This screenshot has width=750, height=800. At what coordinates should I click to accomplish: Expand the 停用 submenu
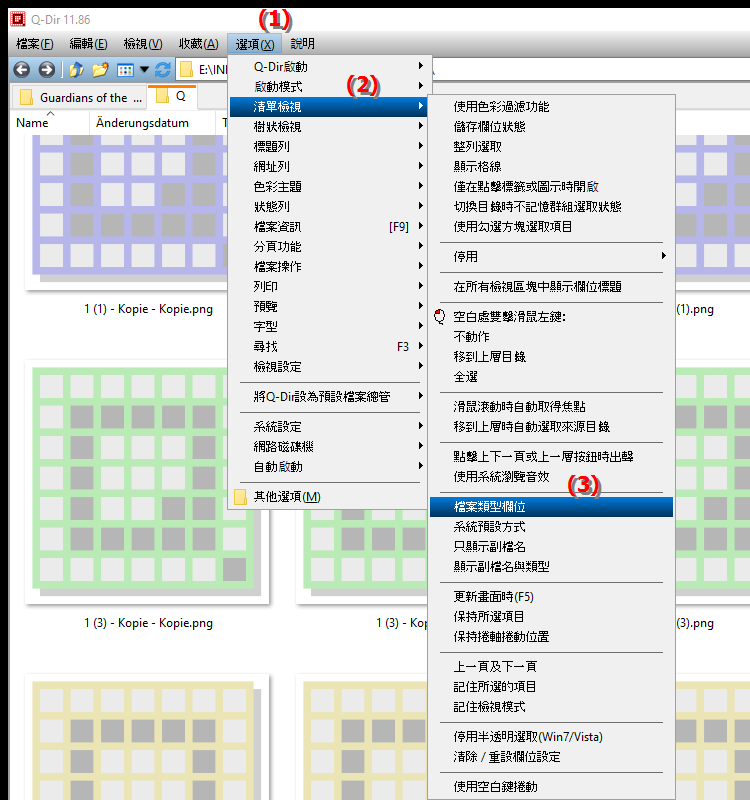[x=552, y=257]
